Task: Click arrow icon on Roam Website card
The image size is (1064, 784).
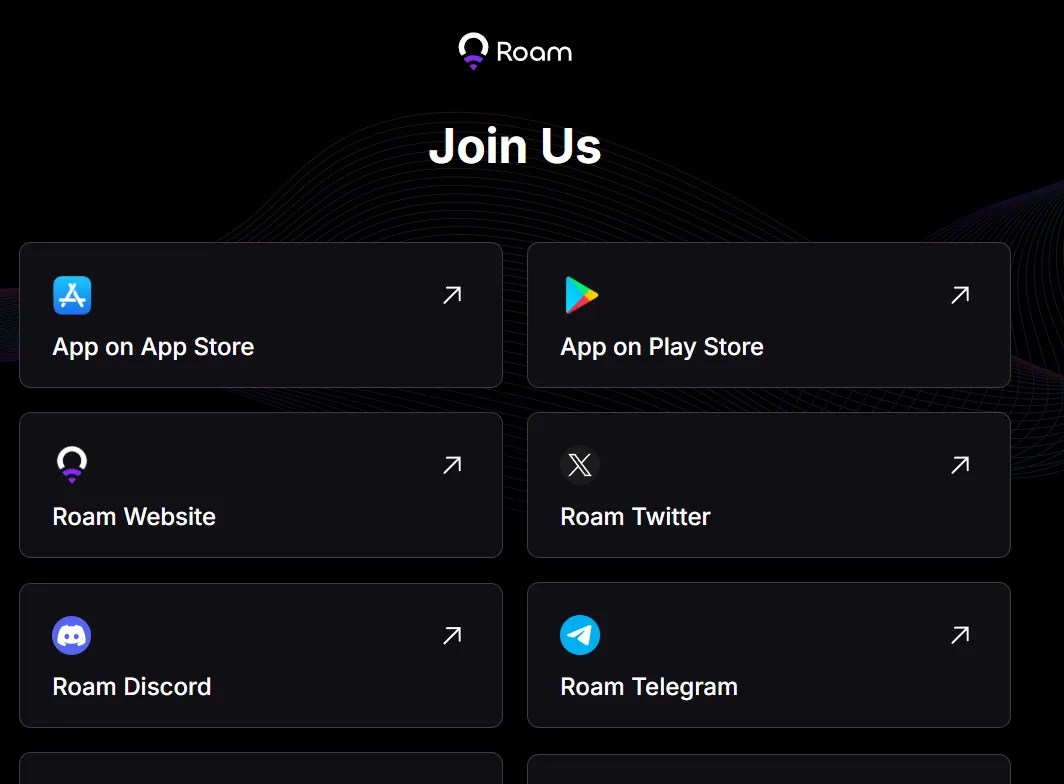Action: (452, 465)
